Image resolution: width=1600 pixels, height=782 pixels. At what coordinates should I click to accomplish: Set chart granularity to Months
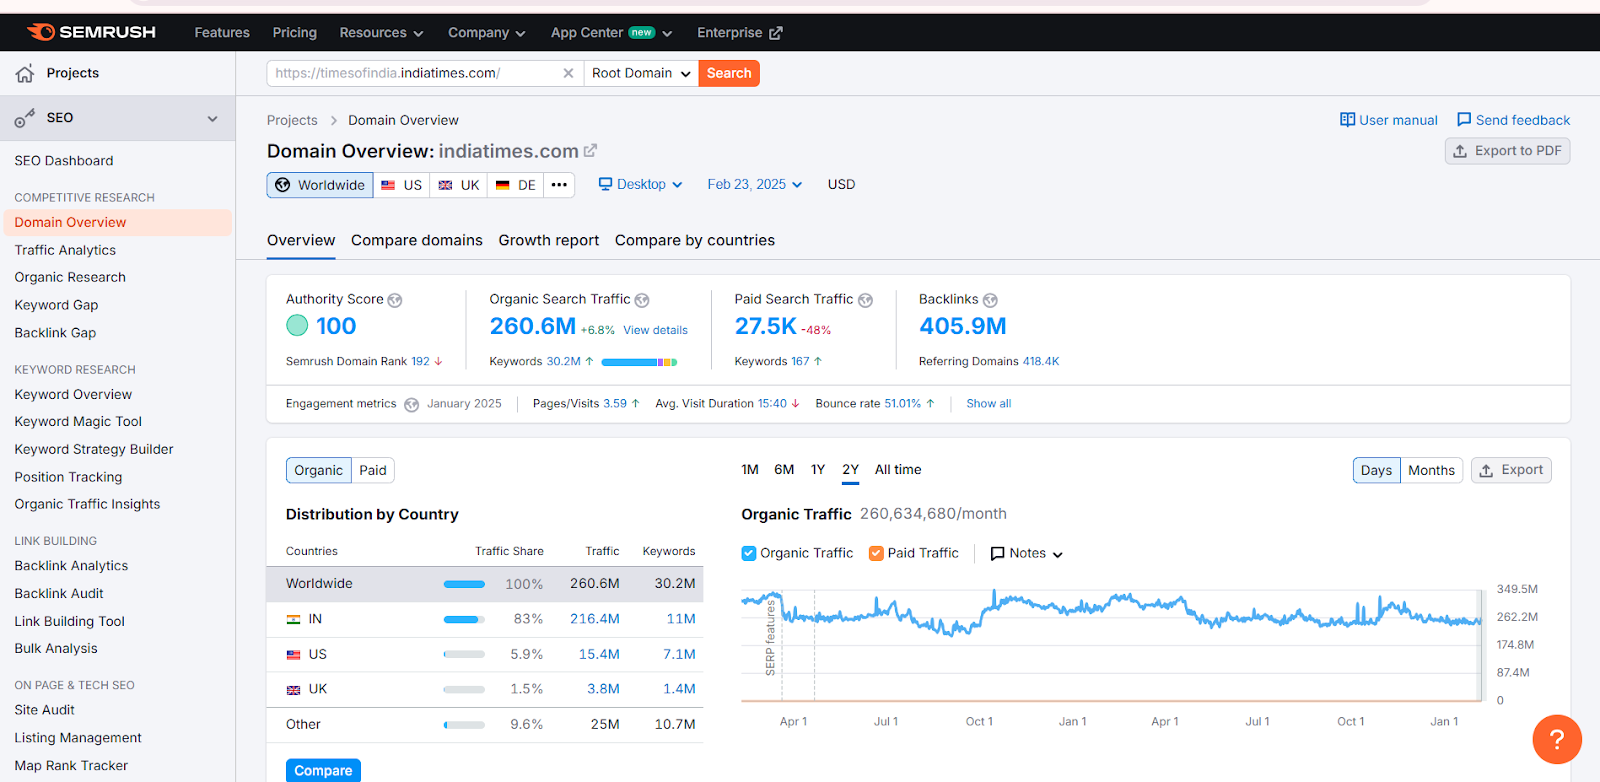(1431, 470)
